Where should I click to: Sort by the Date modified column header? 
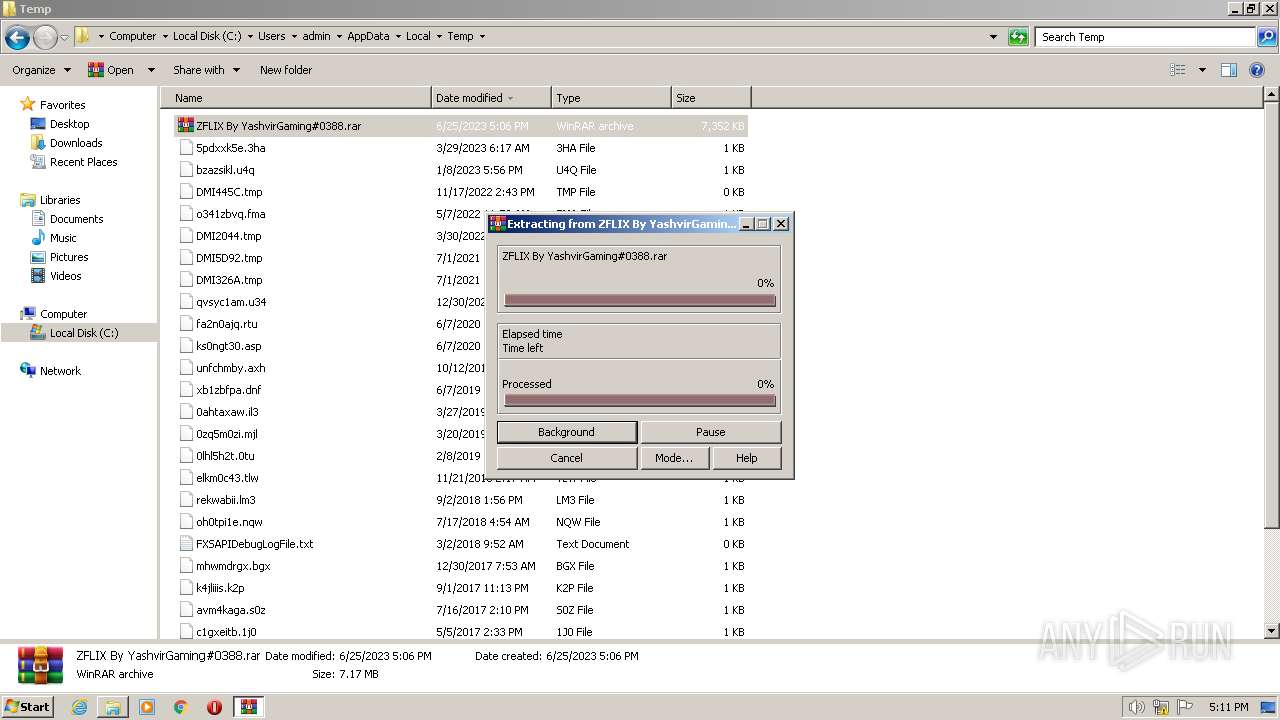tap(491, 98)
